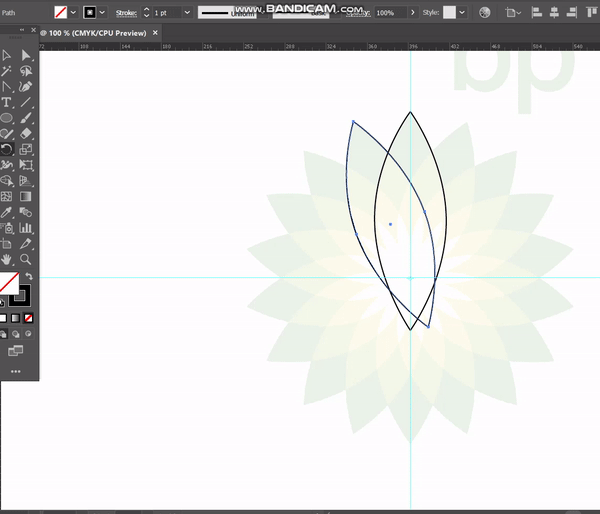Select the Paintbrush tool
The image size is (600, 514).
click(26, 118)
